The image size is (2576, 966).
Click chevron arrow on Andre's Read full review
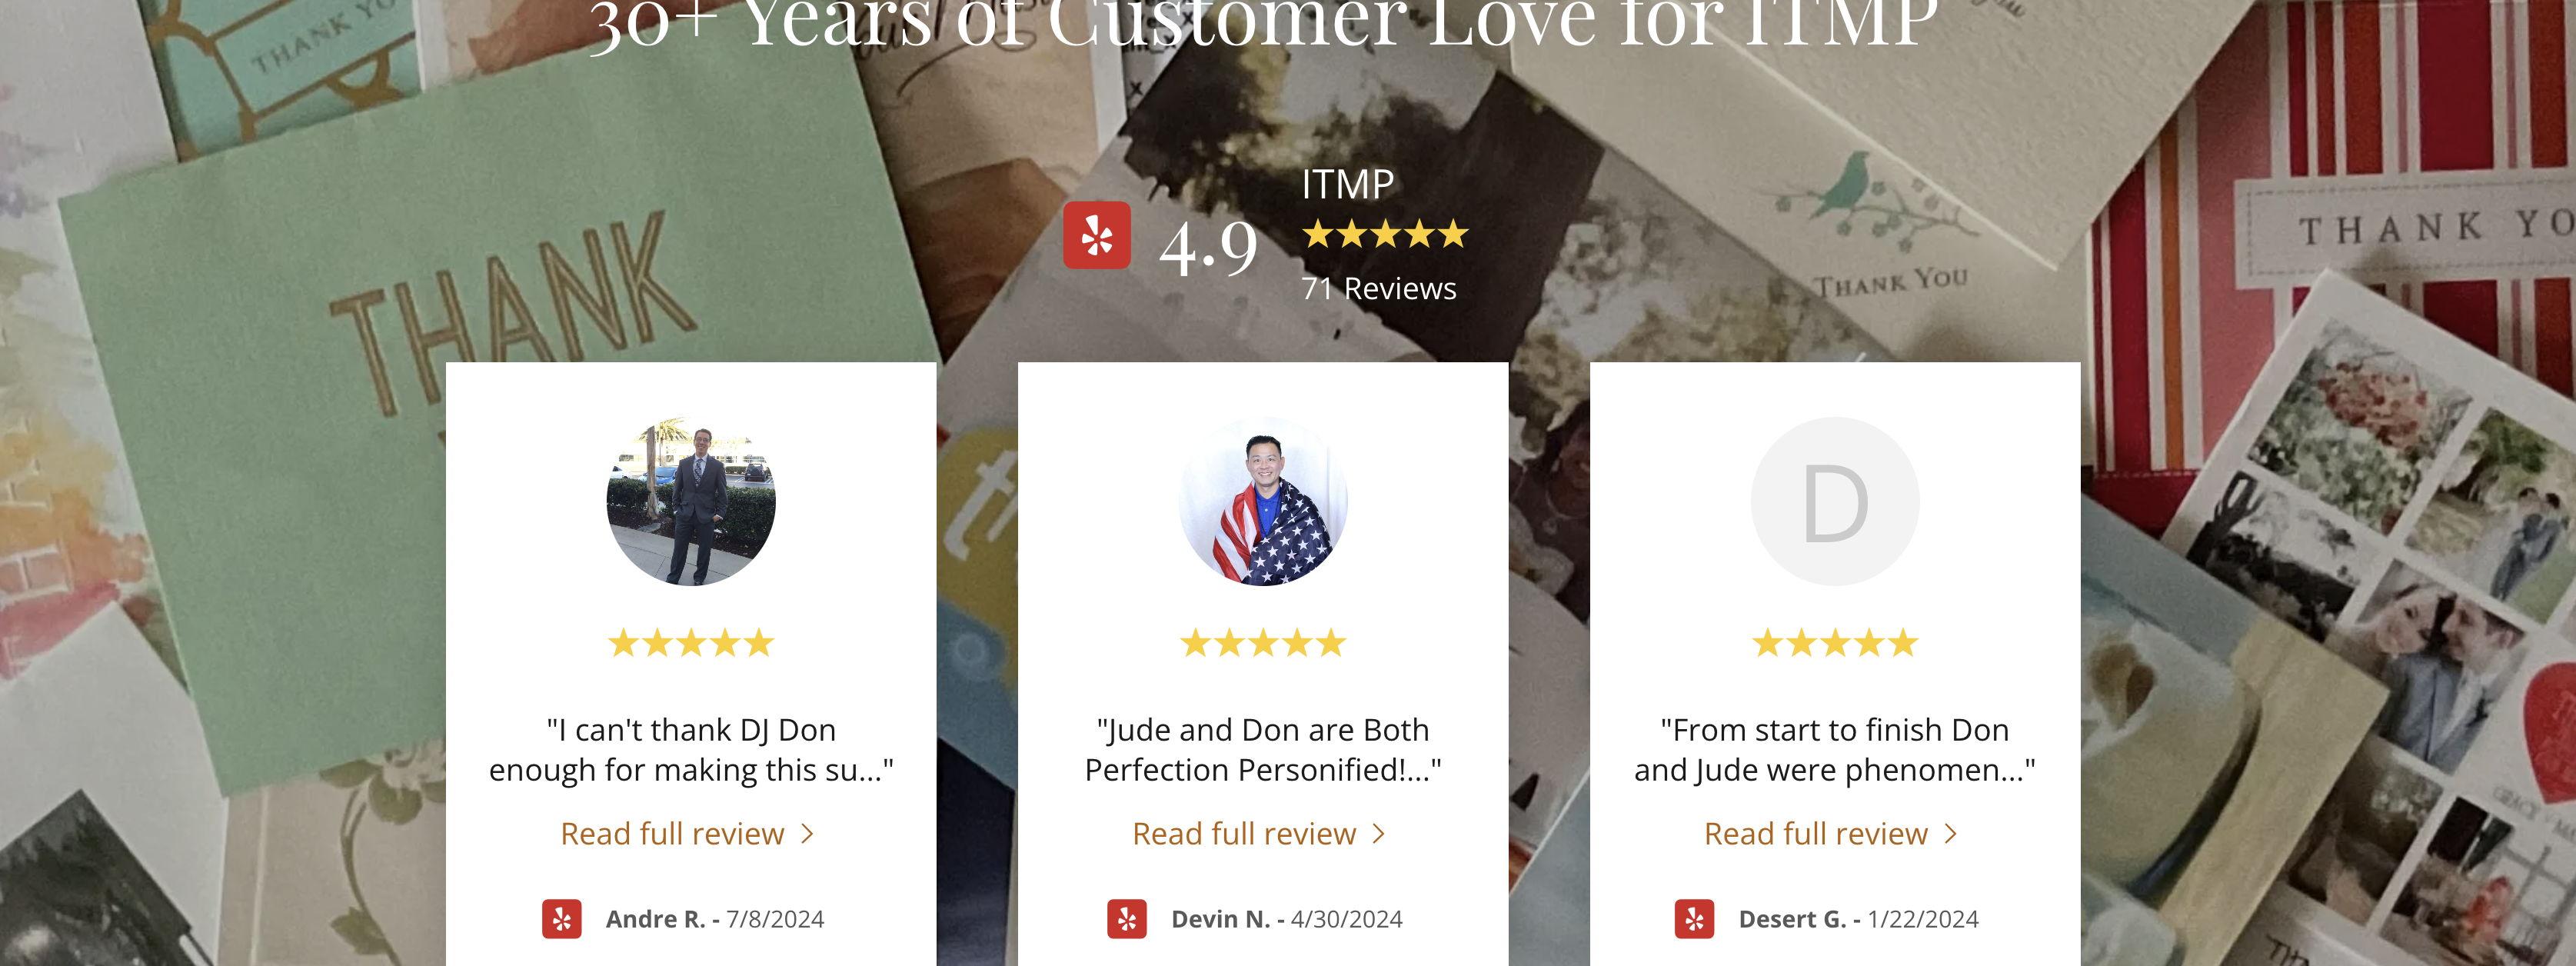(808, 834)
